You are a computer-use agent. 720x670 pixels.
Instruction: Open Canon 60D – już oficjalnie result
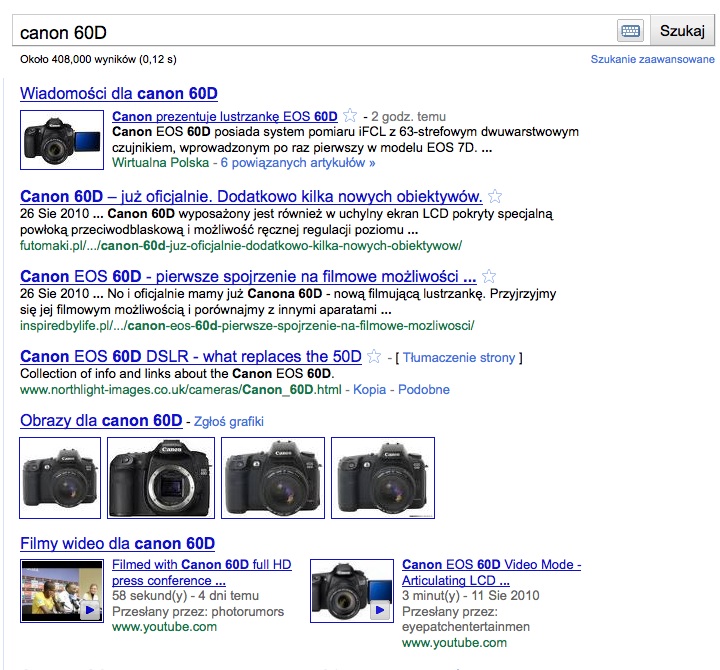tap(251, 196)
